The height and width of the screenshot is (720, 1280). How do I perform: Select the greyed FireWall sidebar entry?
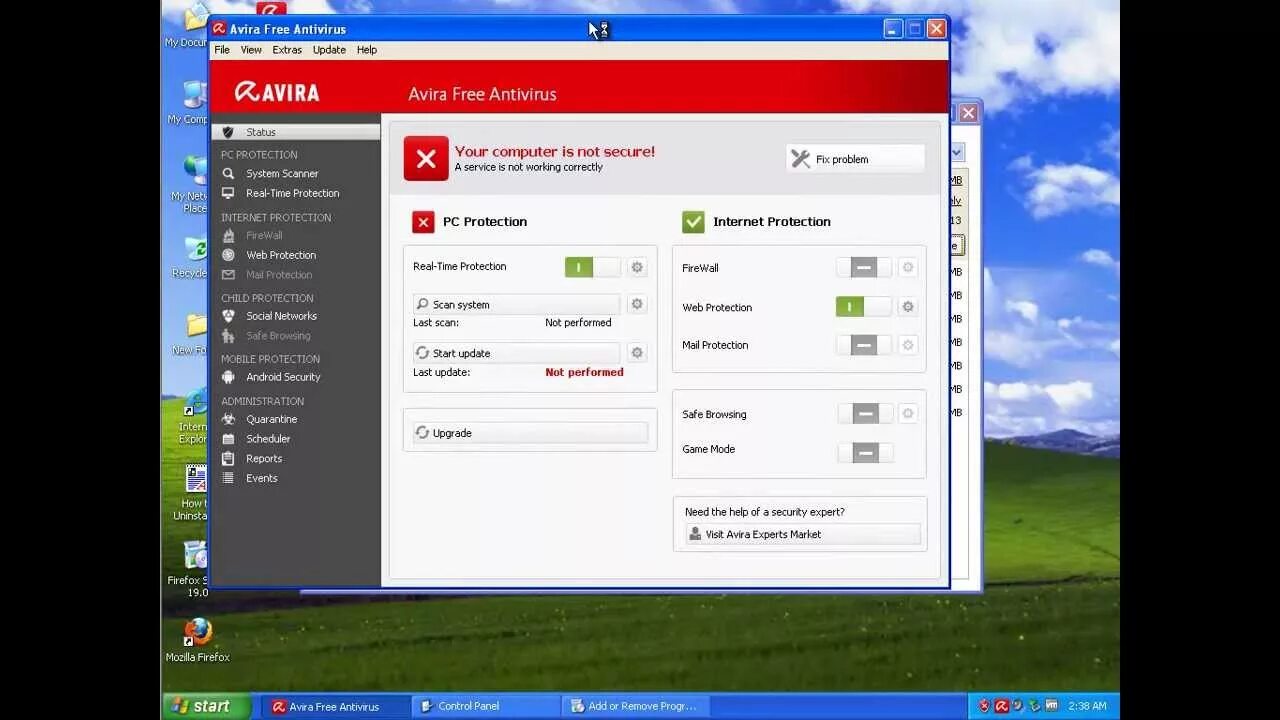(264, 236)
